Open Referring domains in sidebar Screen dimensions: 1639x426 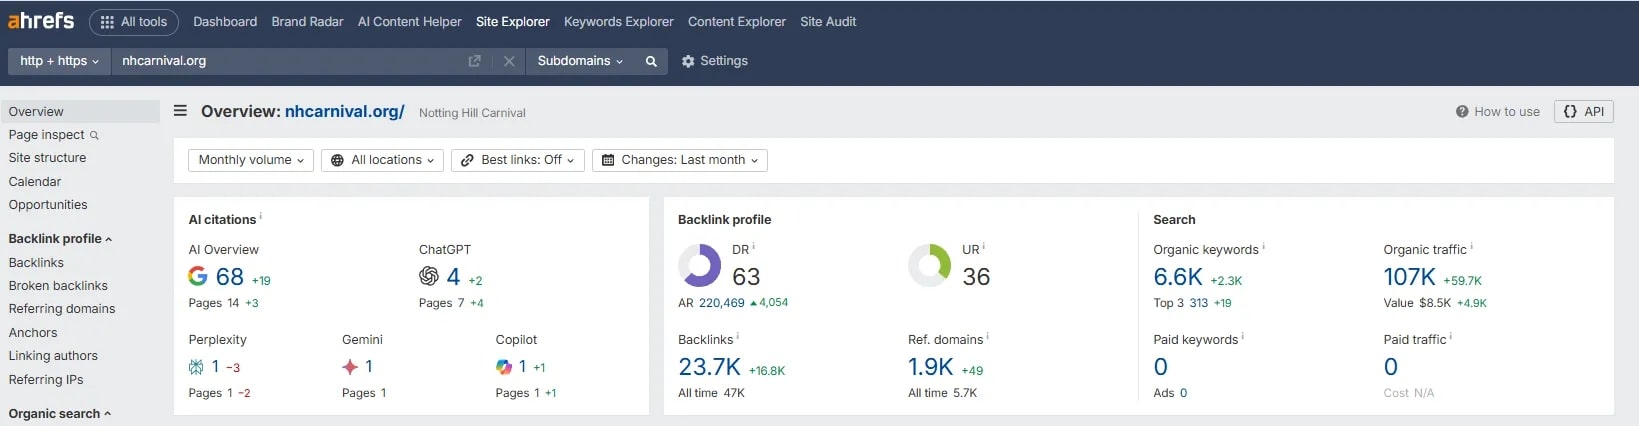coord(62,309)
